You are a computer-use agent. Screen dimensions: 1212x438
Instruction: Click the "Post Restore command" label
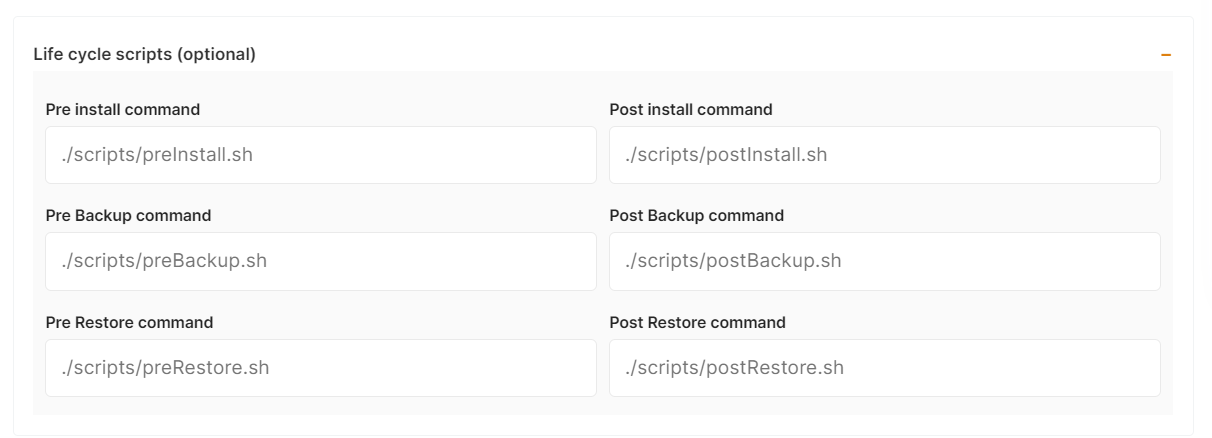[697, 322]
